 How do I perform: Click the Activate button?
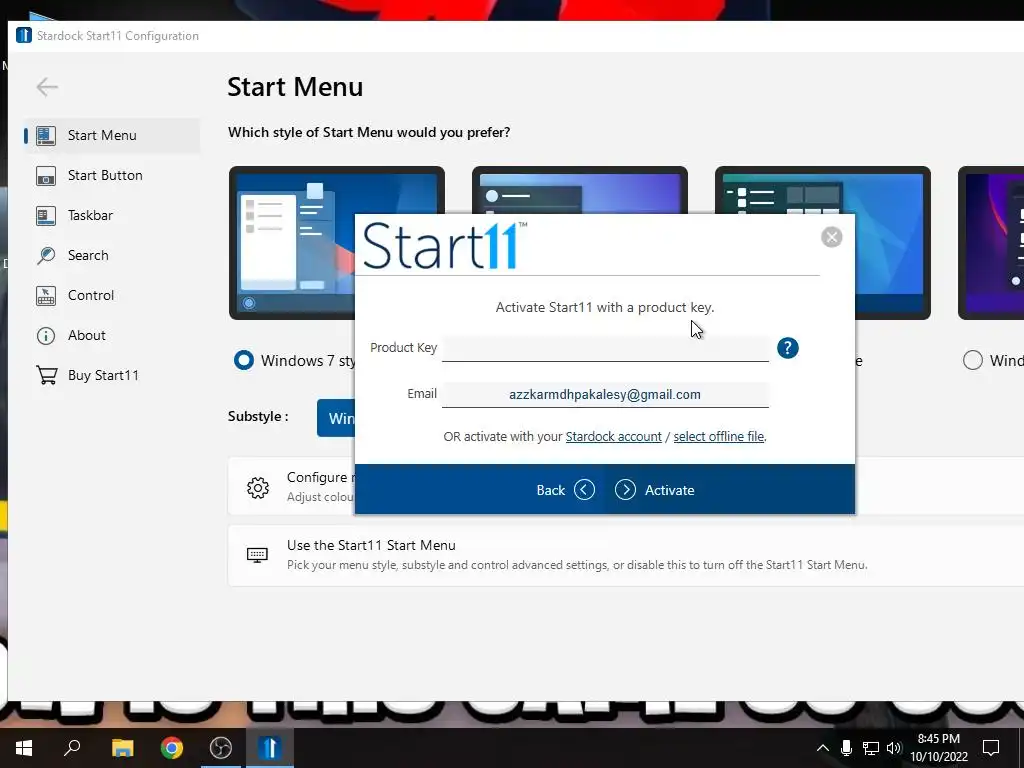[x=654, y=490]
